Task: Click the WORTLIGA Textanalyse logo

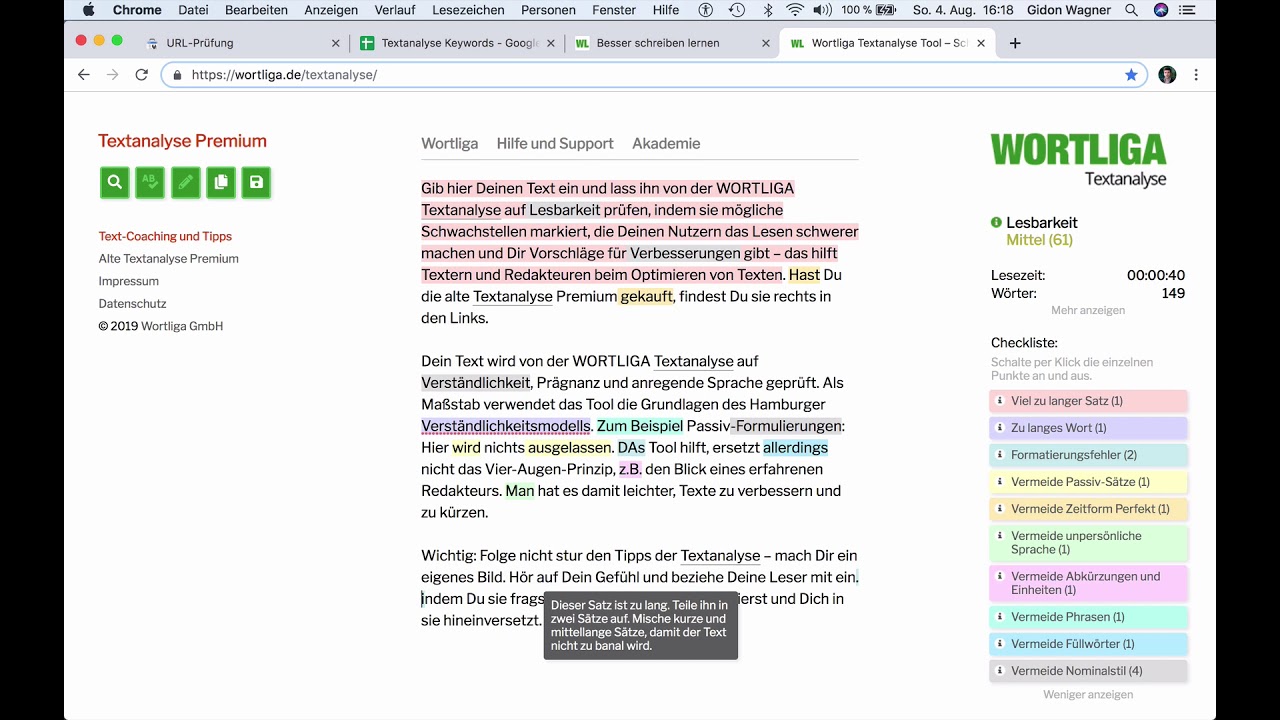Action: point(1078,160)
